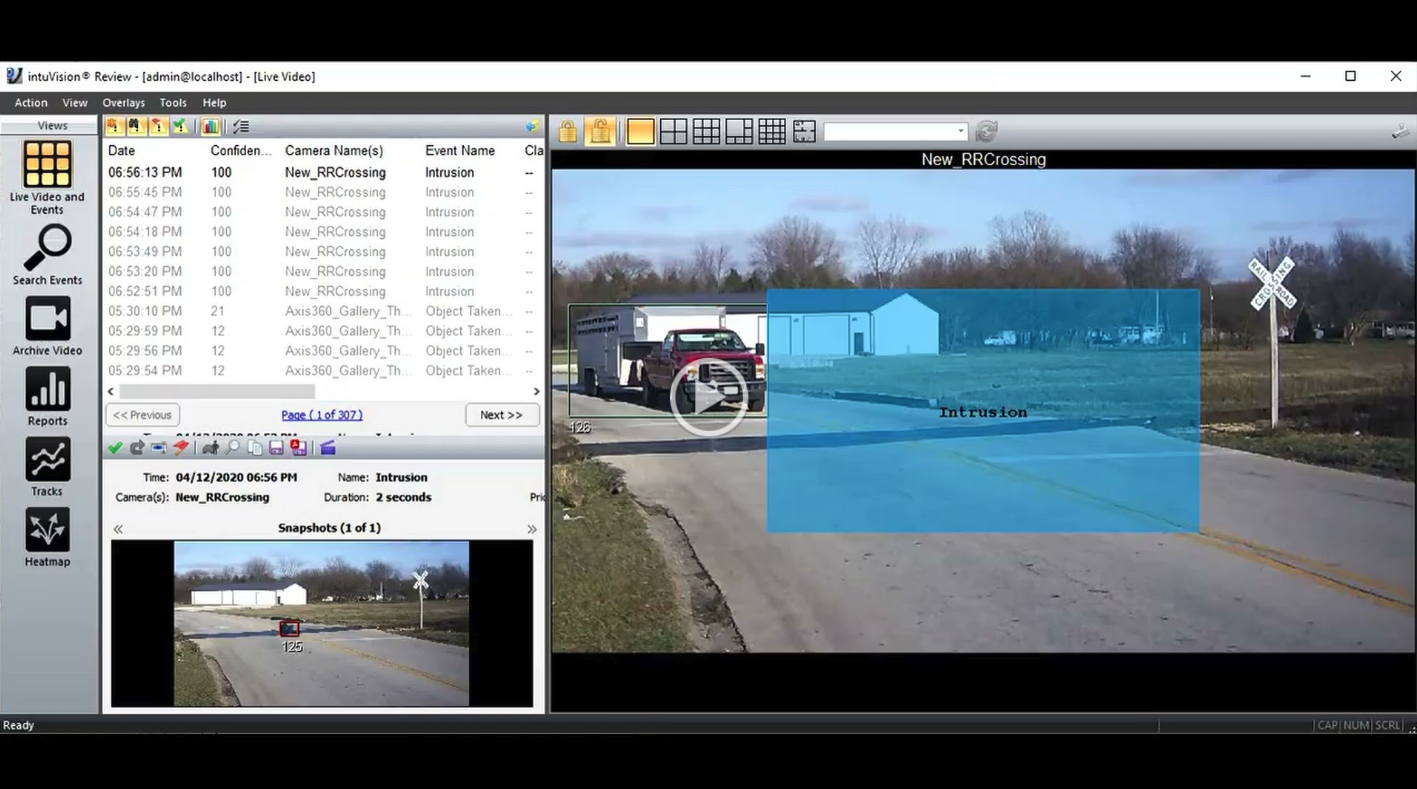Expand next snapshot with double chevron right
This screenshot has width=1417, height=789.
(531, 529)
